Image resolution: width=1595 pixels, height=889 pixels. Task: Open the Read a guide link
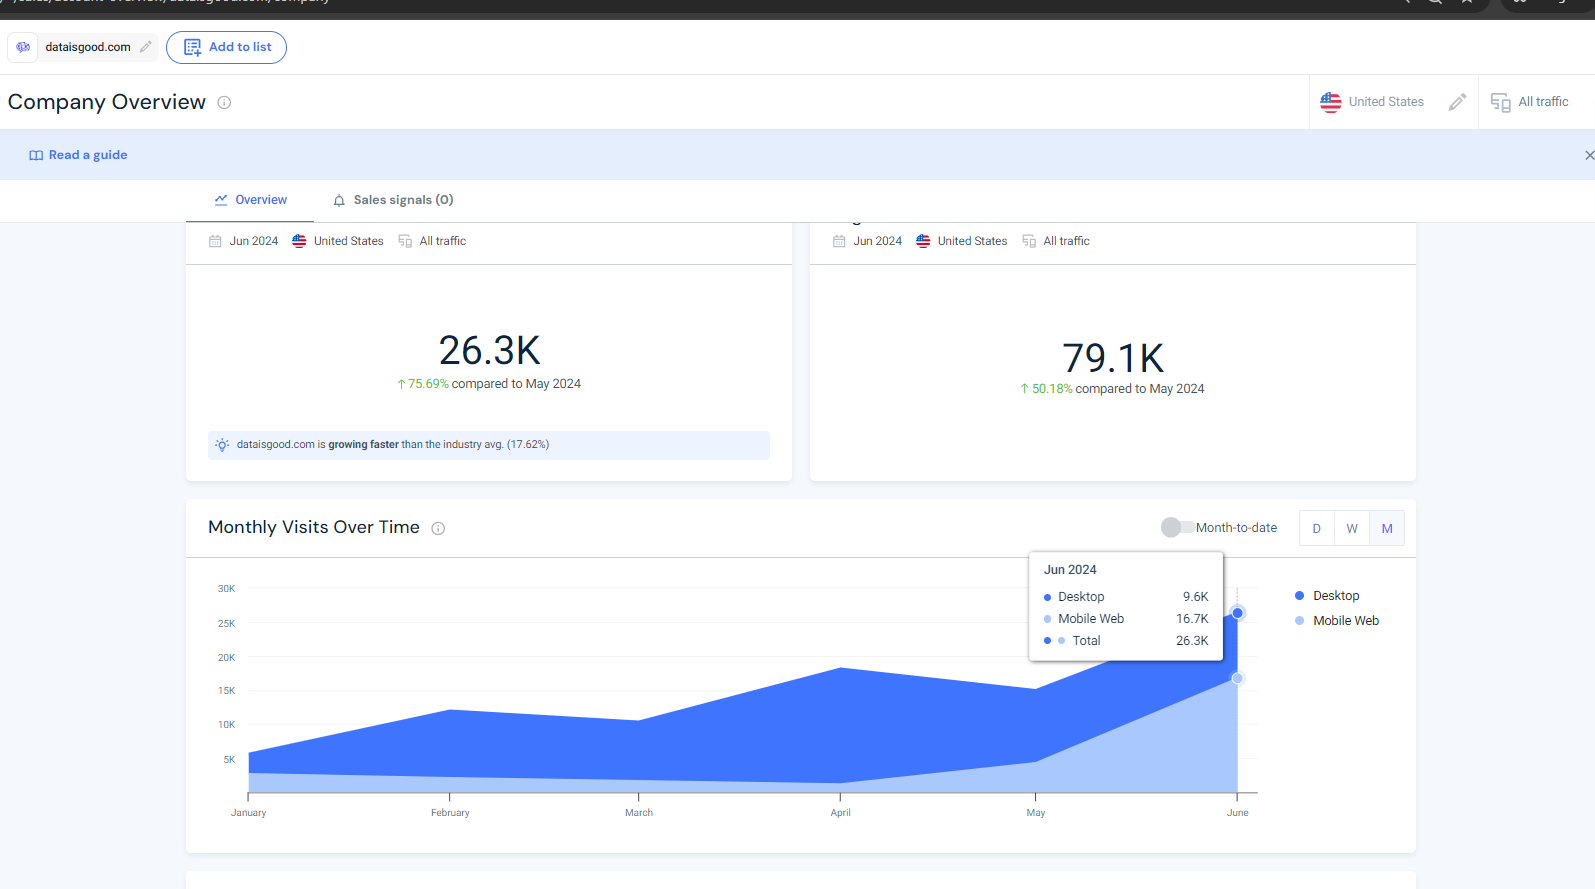(87, 155)
